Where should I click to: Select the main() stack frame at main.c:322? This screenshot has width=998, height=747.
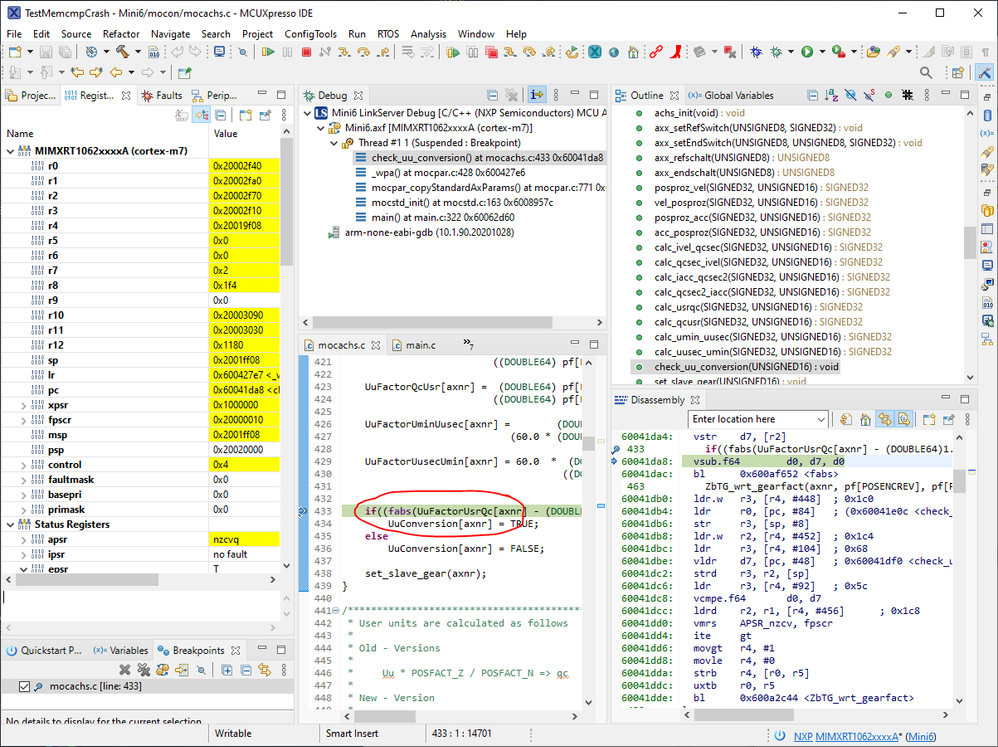tap(440, 217)
